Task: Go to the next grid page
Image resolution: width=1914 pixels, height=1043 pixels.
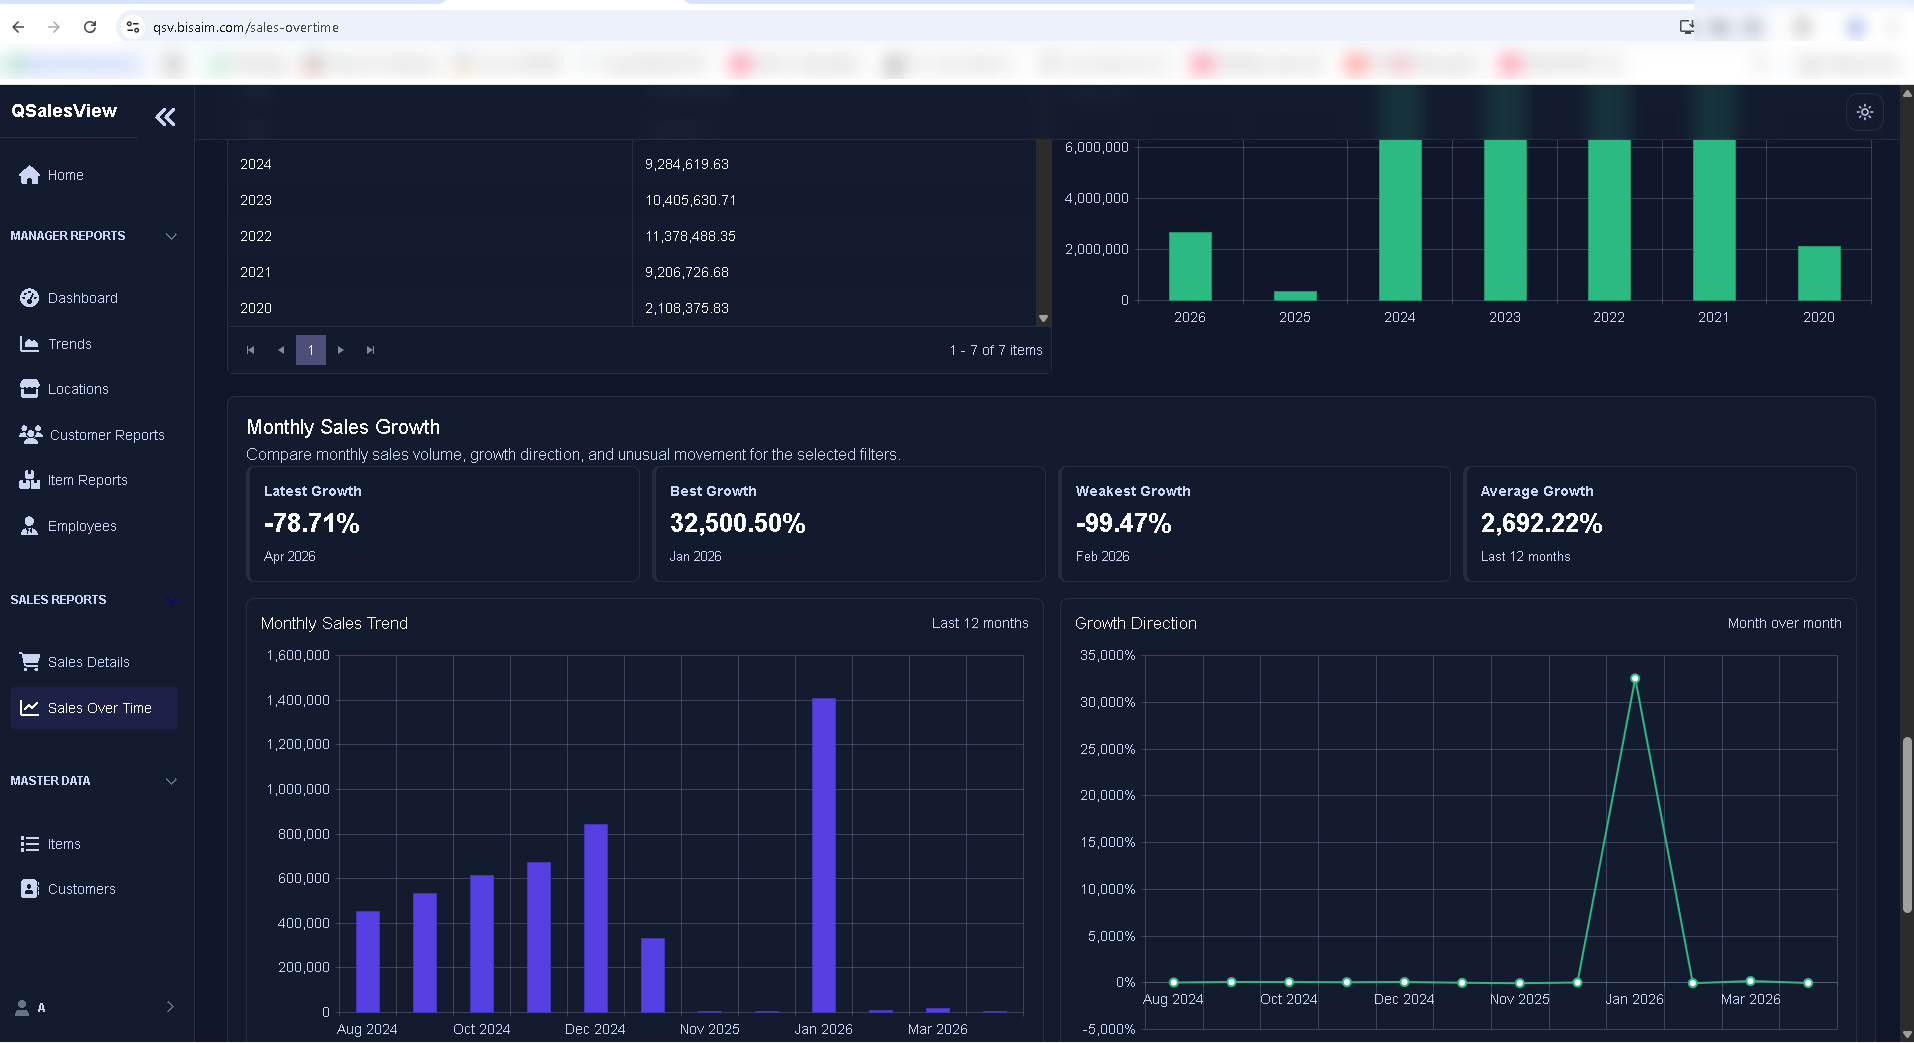Action: pyautogui.click(x=341, y=350)
